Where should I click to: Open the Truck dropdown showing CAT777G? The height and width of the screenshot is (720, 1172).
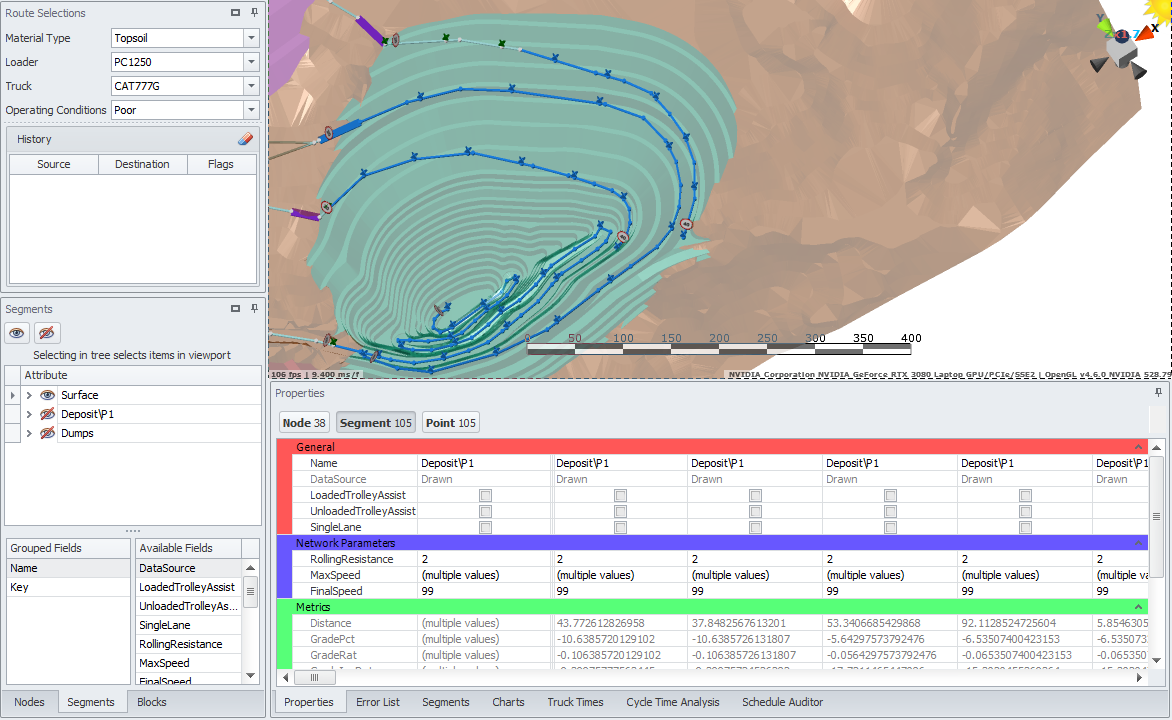click(x=250, y=86)
